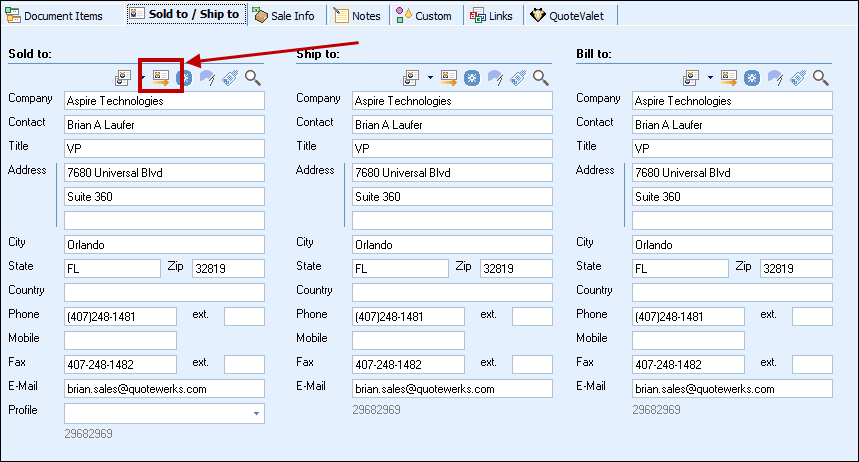Expand the contact card dropdown arrow in Sold to
This screenshot has width=859, height=462.
(x=143, y=77)
